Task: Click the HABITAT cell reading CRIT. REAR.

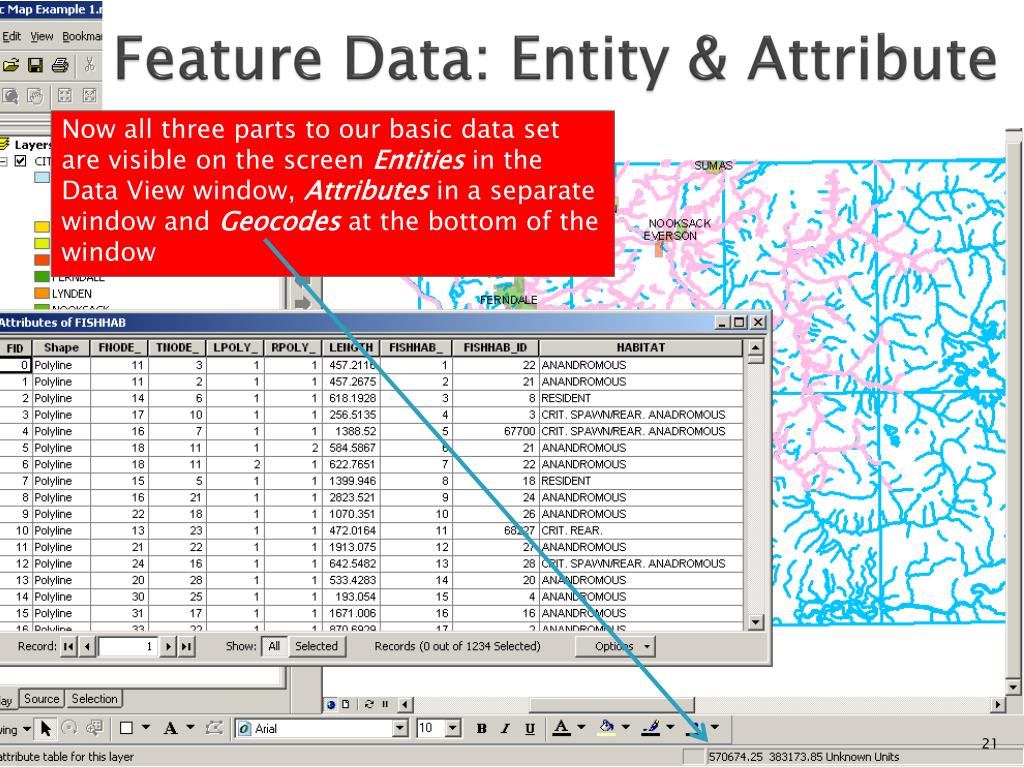Action: (x=641, y=530)
